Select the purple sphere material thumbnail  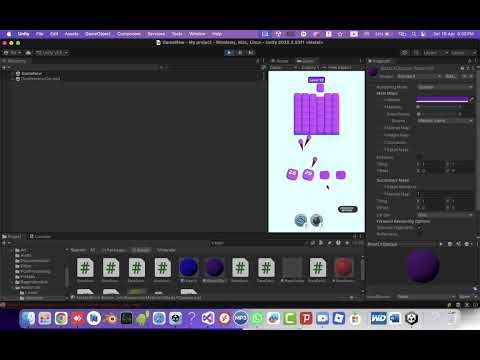[x=214, y=267]
